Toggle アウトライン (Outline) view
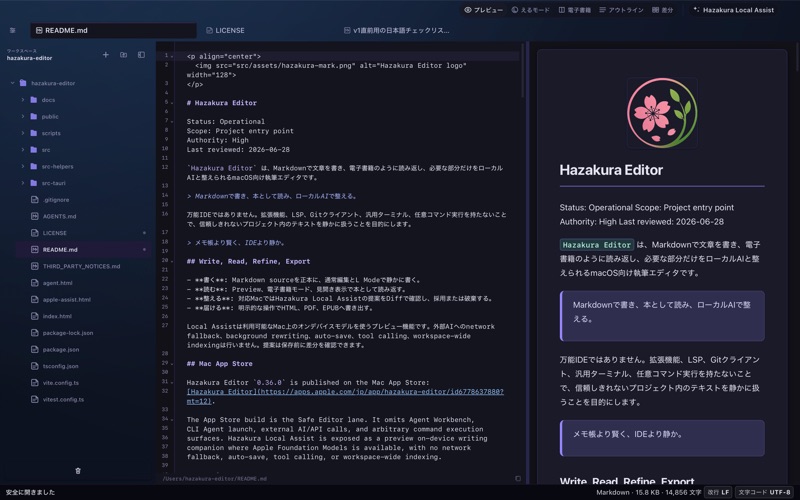 click(x=621, y=10)
